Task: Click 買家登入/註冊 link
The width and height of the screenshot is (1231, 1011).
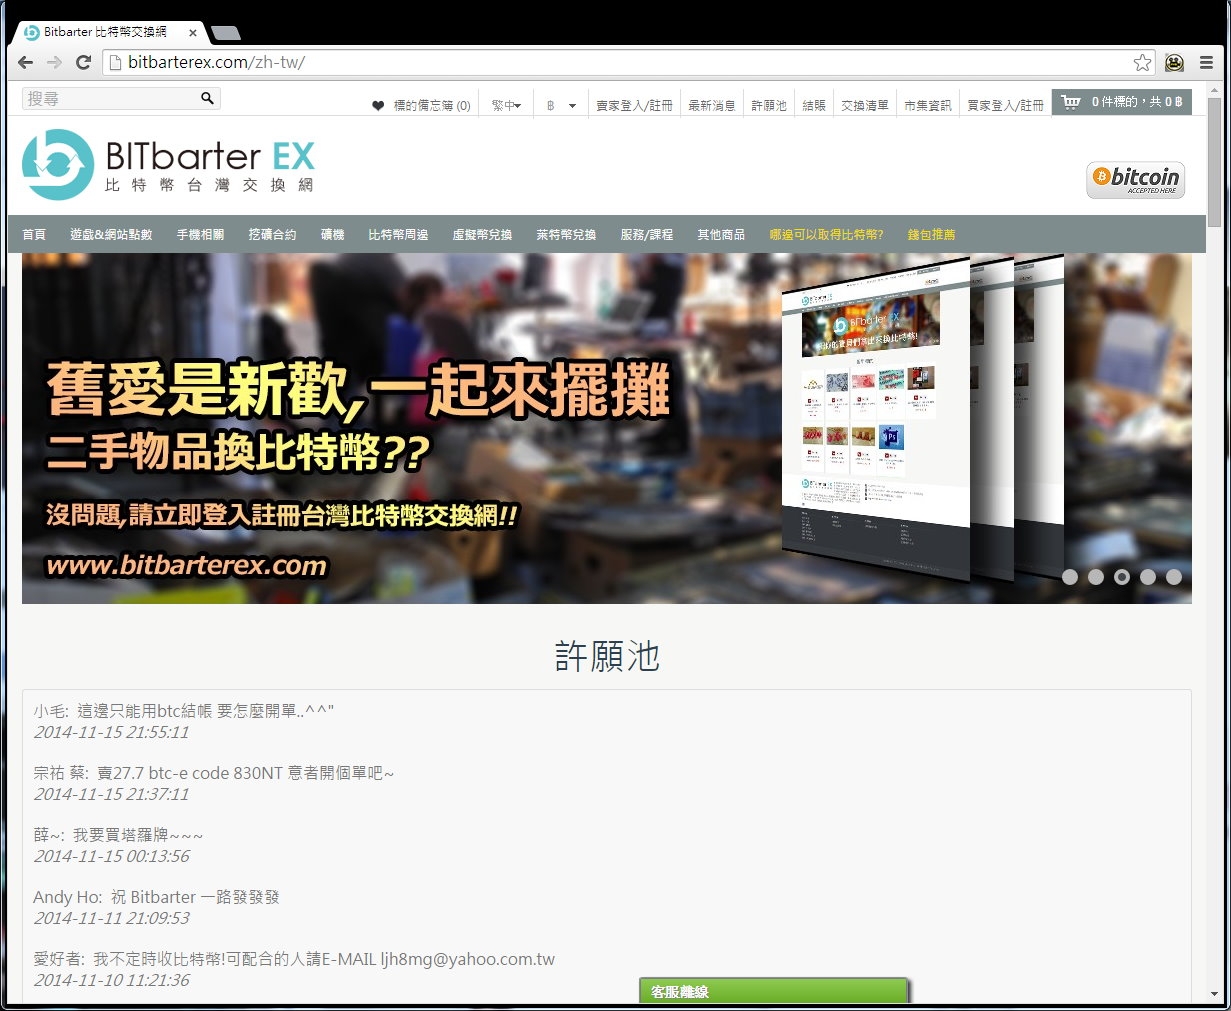Action: pyautogui.click(x=1005, y=105)
